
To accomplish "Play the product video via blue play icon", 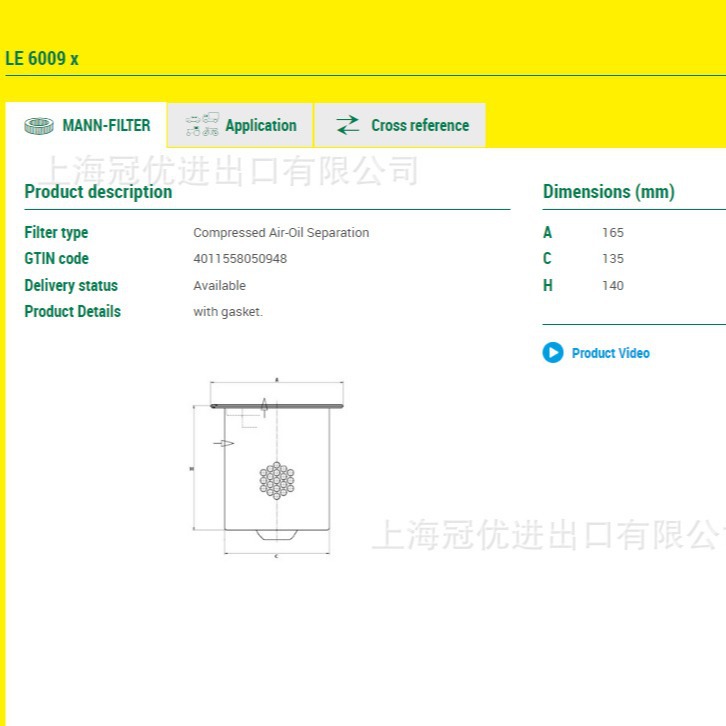I will [x=553, y=353].
